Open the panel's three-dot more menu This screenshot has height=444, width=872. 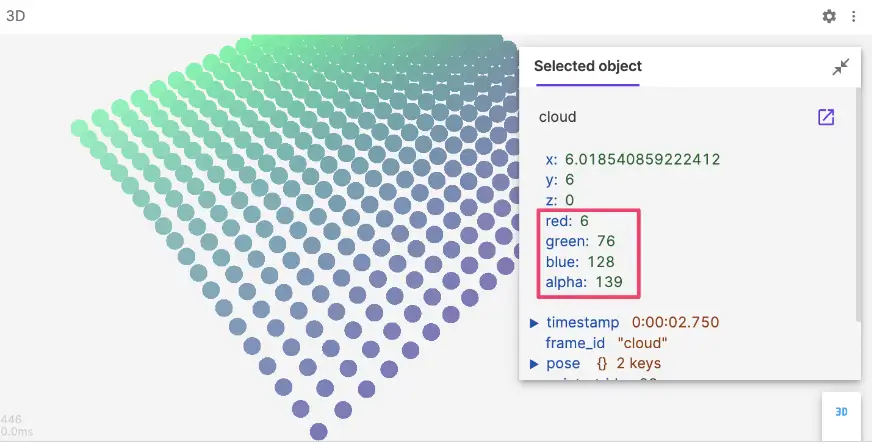[853, 16]
